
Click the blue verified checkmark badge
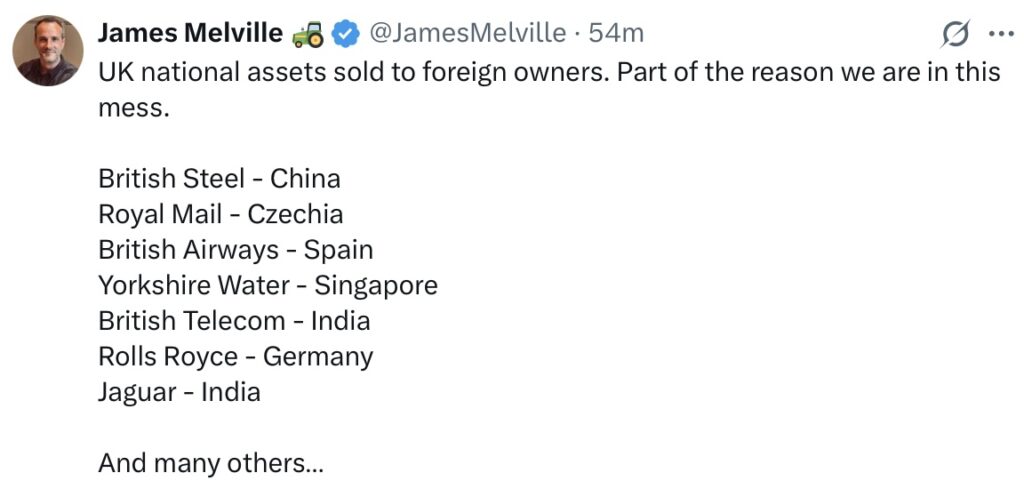coord(346,34)
